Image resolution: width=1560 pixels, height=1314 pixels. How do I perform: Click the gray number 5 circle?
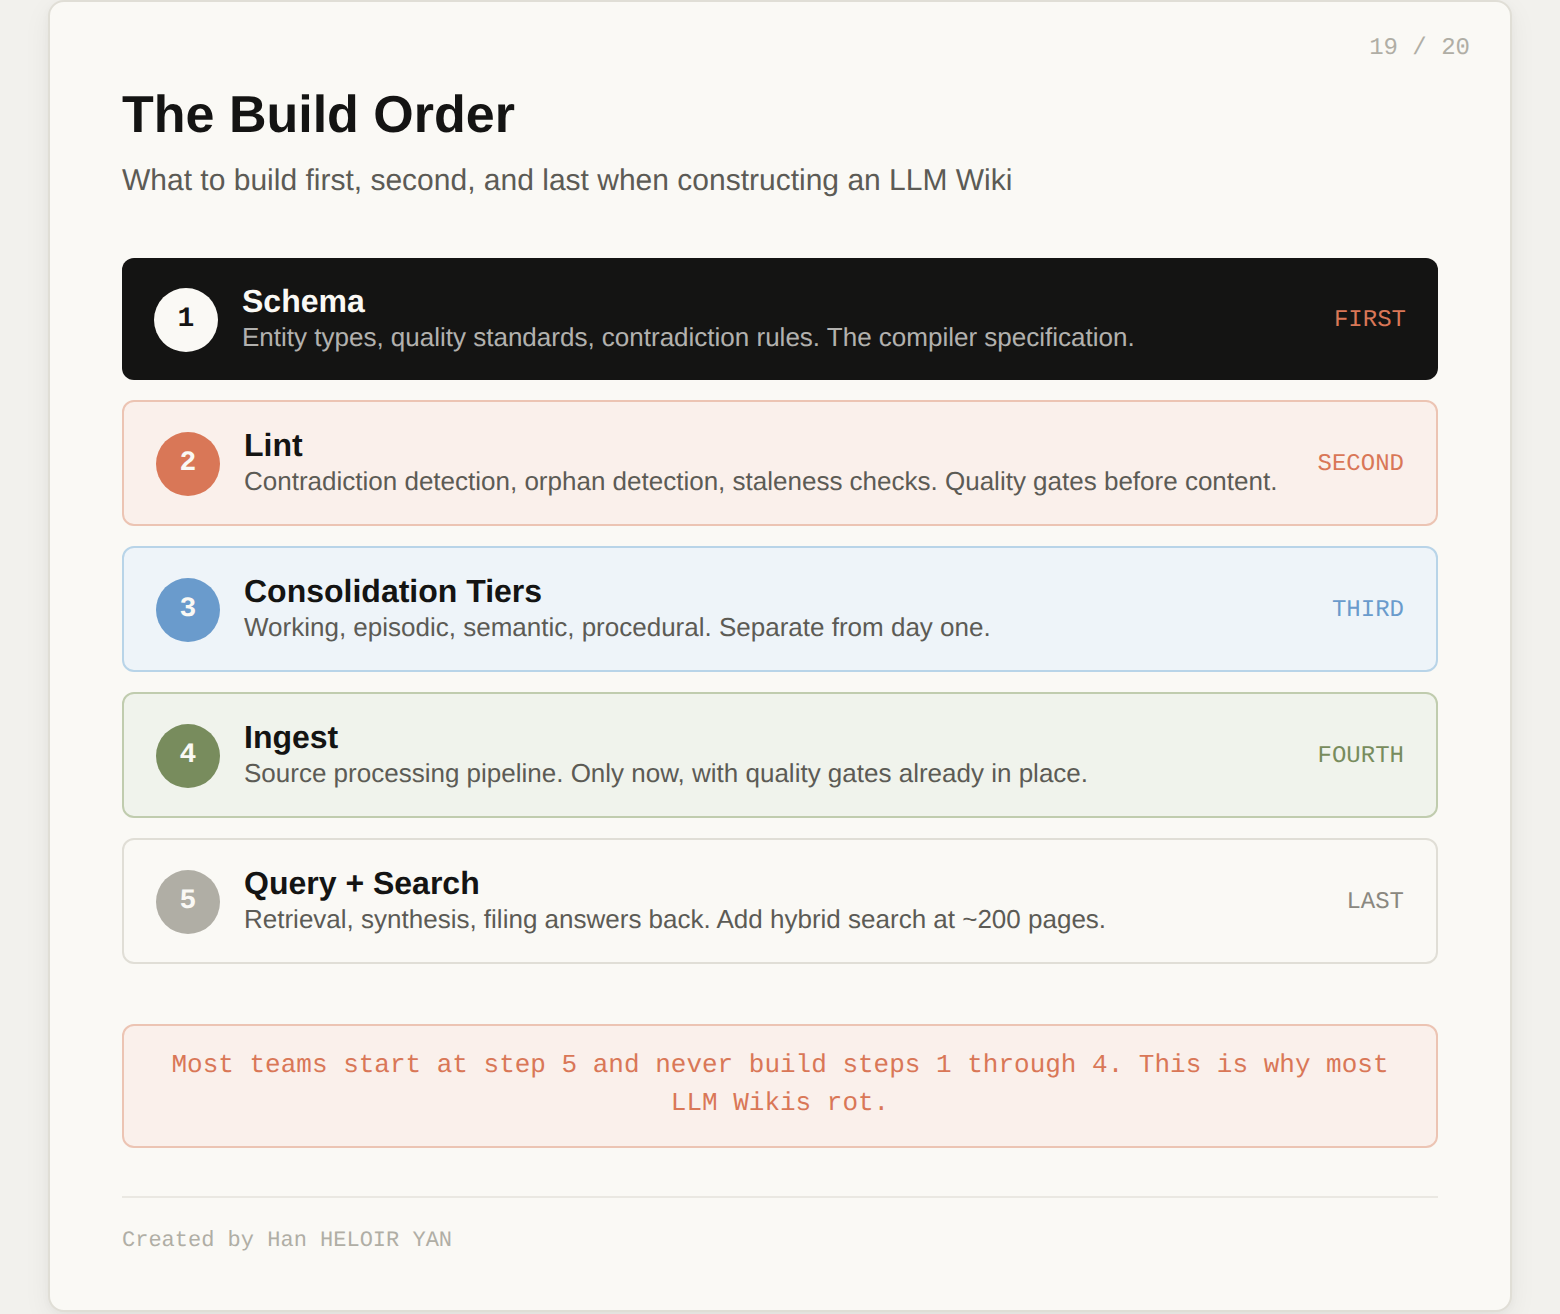188,901
